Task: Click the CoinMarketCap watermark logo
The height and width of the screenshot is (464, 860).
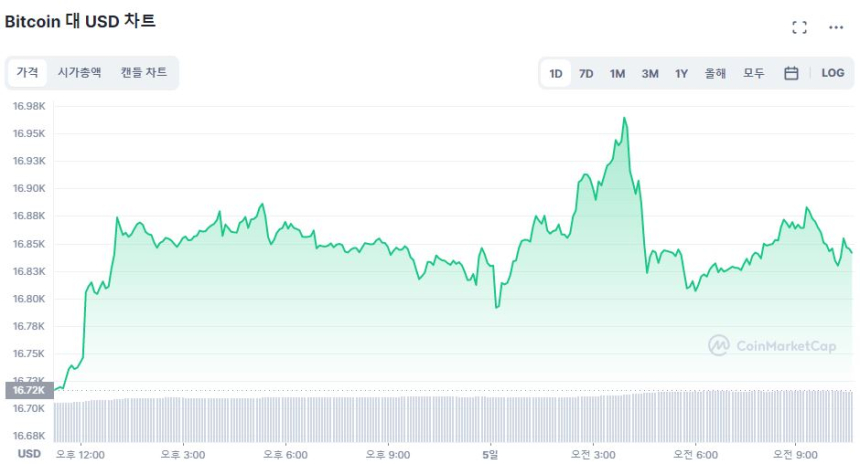Action: (772, 345)
